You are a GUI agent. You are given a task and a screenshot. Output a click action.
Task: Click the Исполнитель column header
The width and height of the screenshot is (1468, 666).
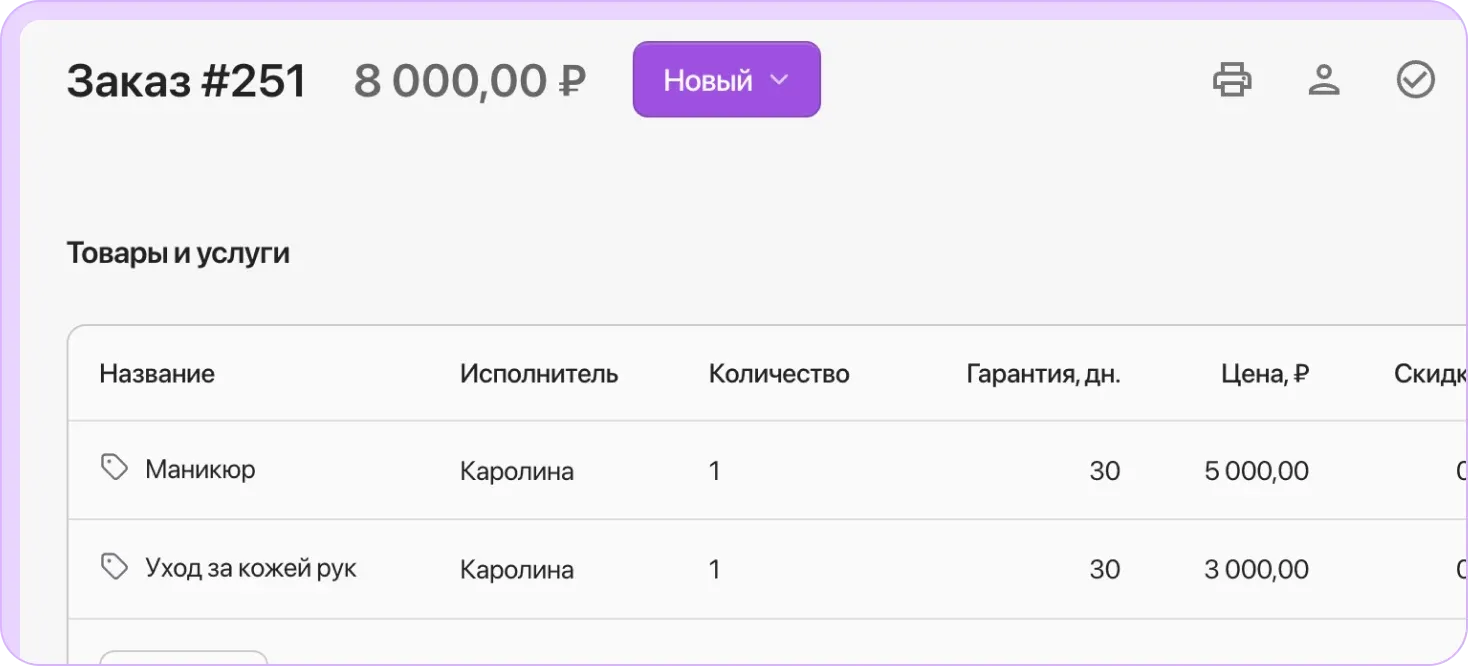coord(538,373)
